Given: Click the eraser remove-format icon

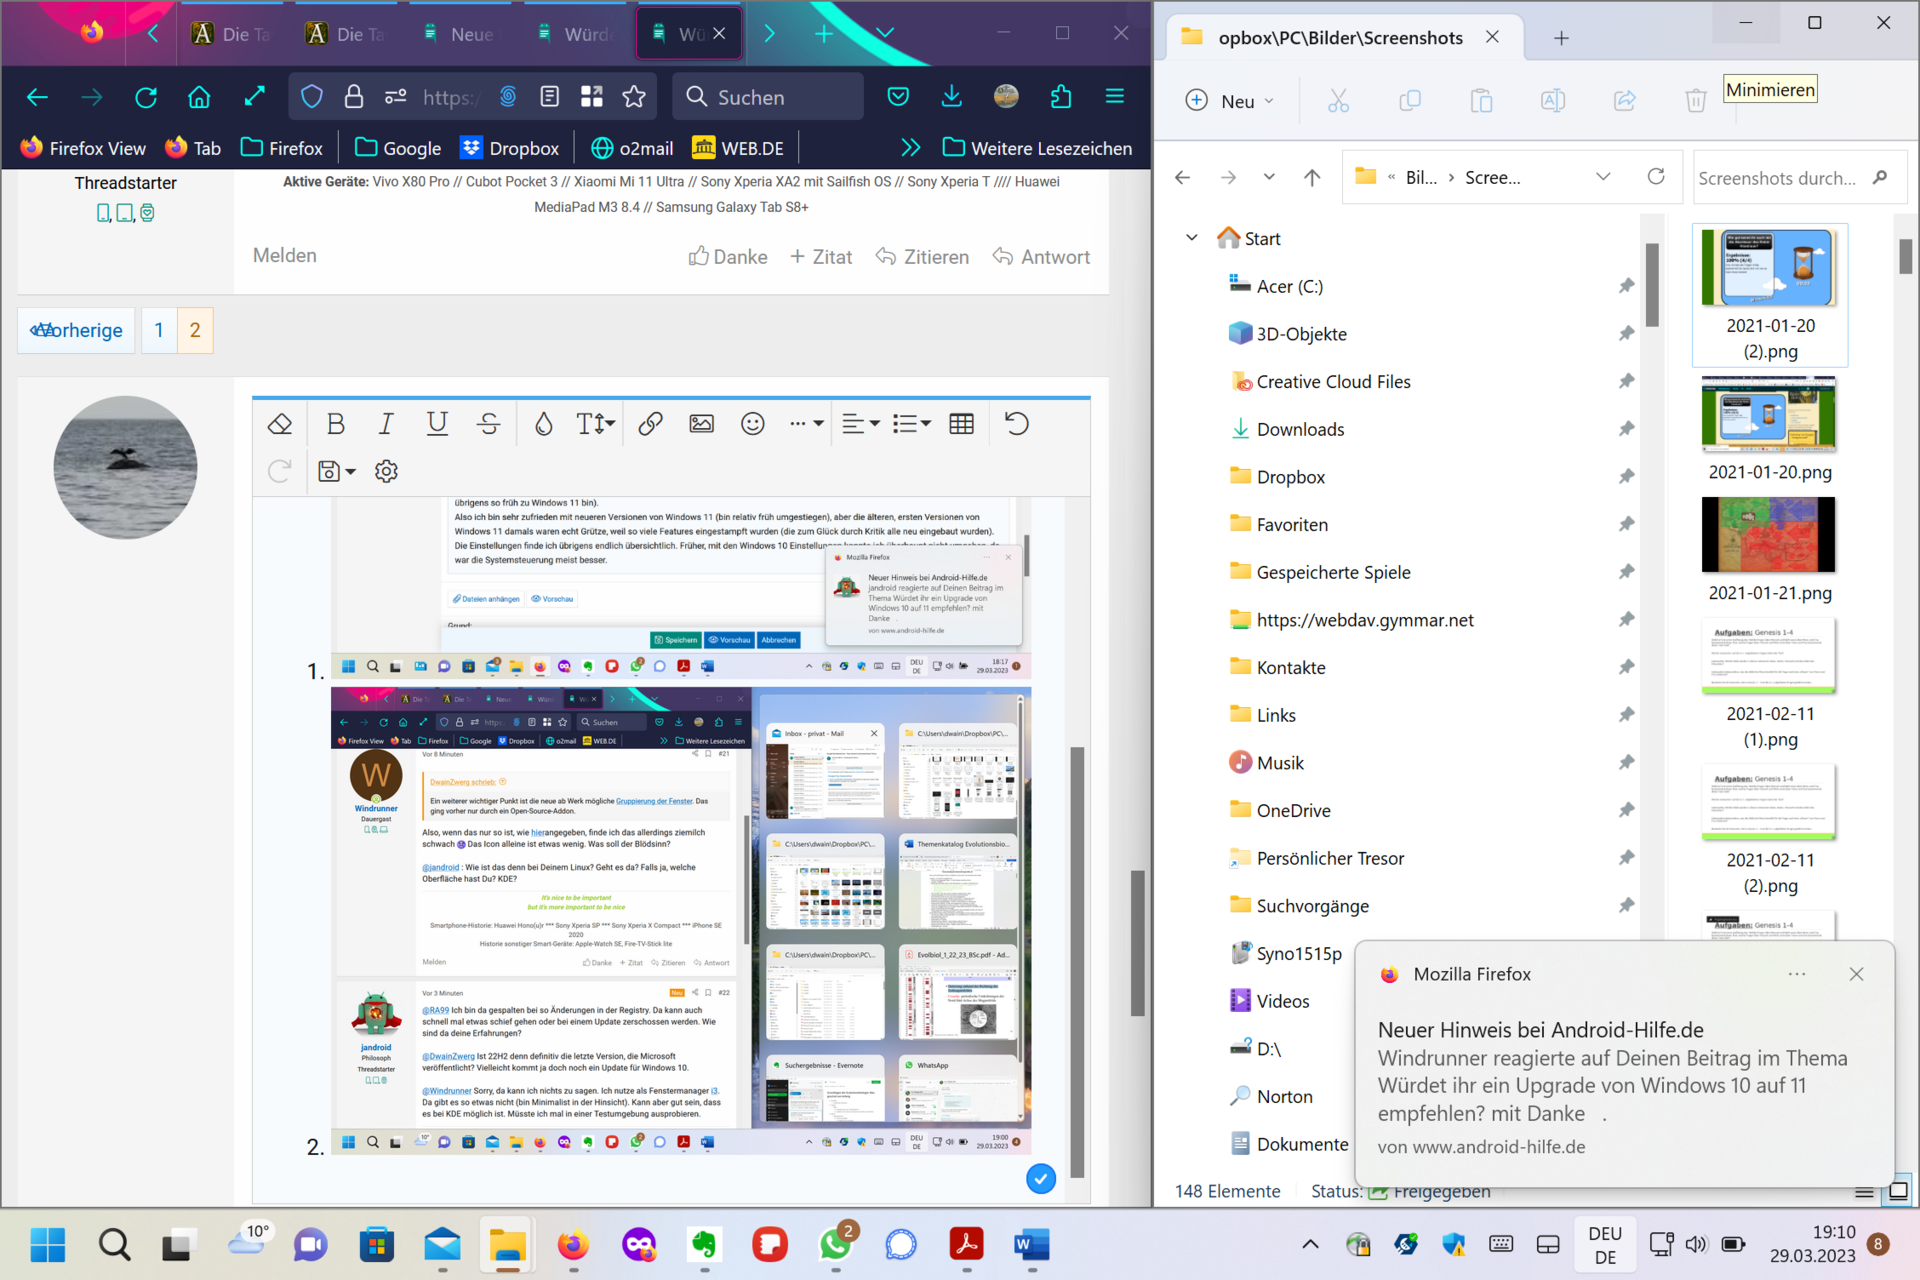Looking at the screenshot, I should [x=280, y=424].
